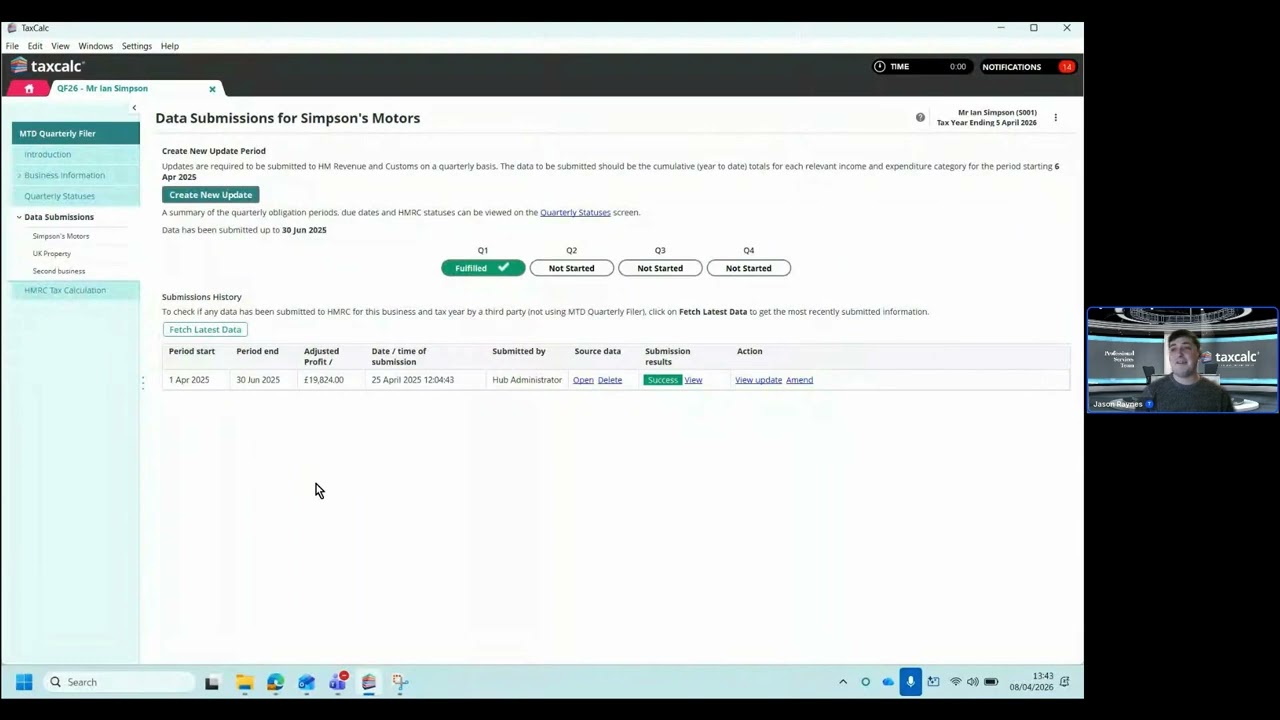Click Fetch Latest Data button
The image size is (1280, 720).
(x=205, y=329)
